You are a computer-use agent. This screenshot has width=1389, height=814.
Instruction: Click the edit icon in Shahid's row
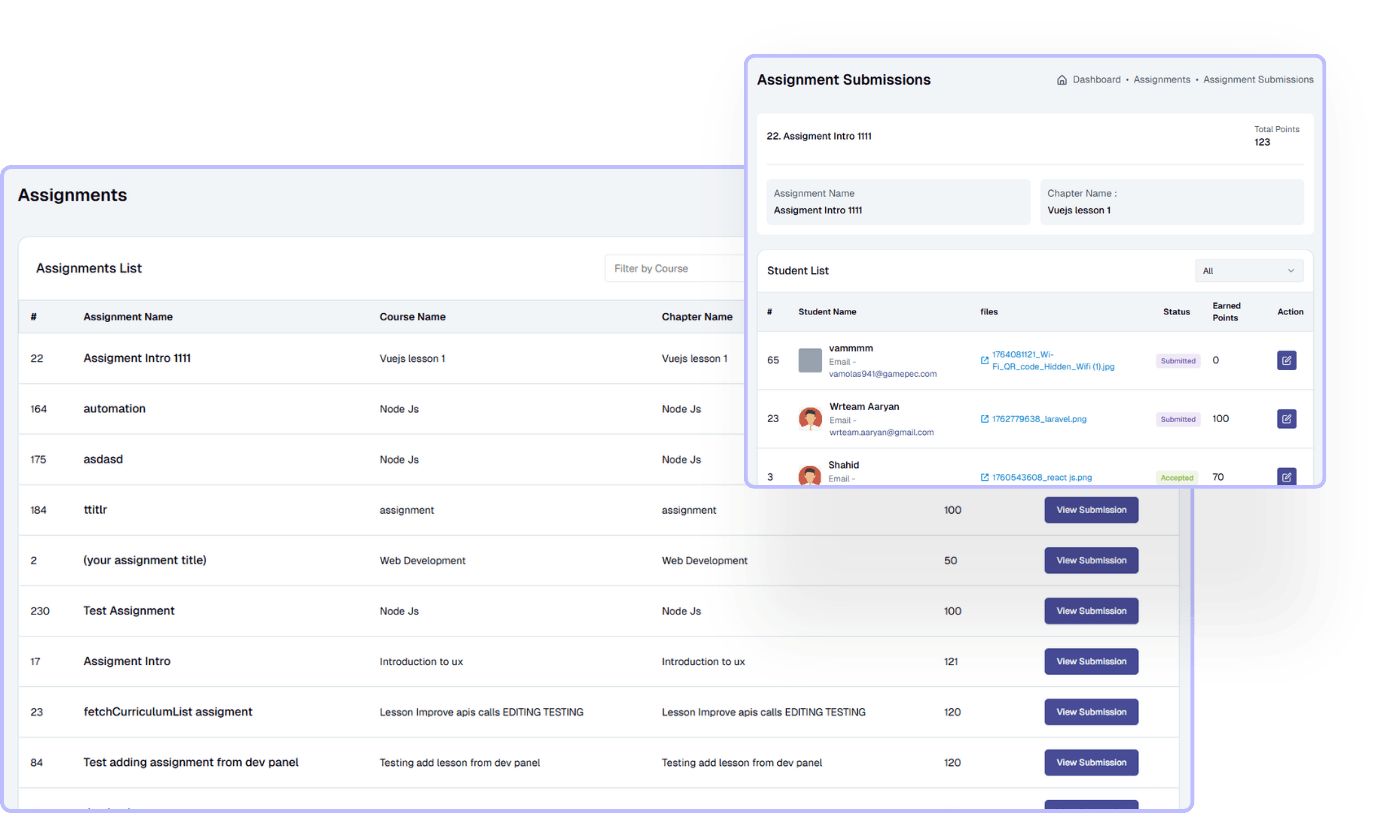click(1286, 476)
